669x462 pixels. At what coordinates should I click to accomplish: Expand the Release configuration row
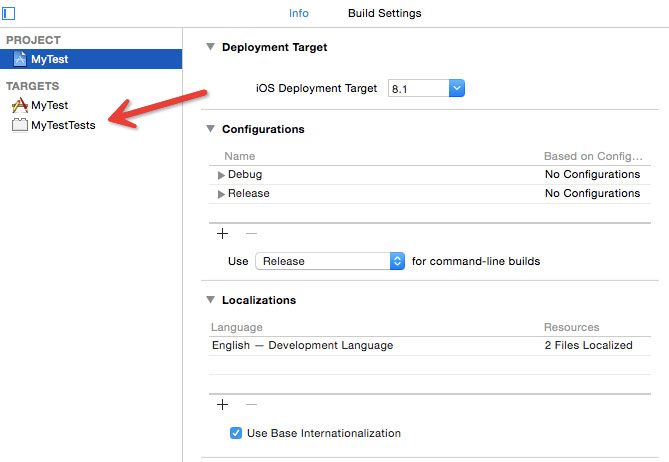coord(221,194)
